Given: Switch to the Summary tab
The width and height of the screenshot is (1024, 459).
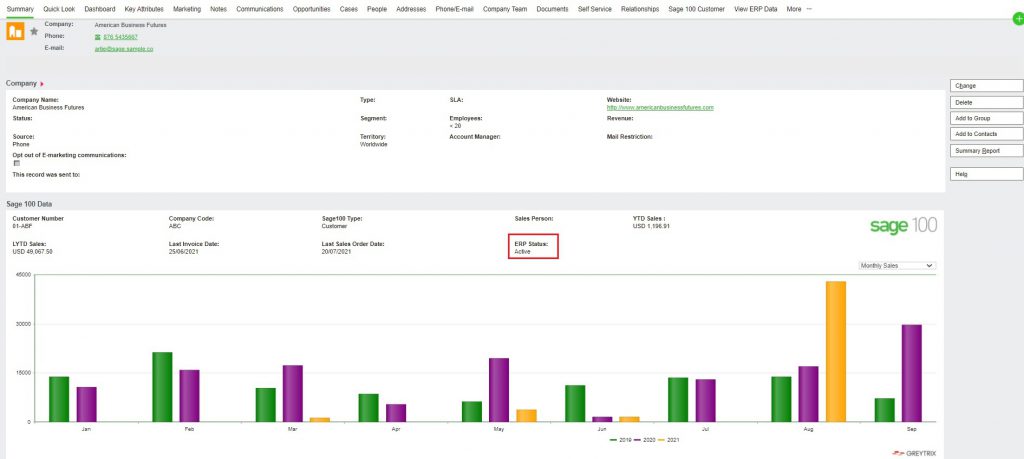Looking at the screenshot, I should click(x=20, y=9).
